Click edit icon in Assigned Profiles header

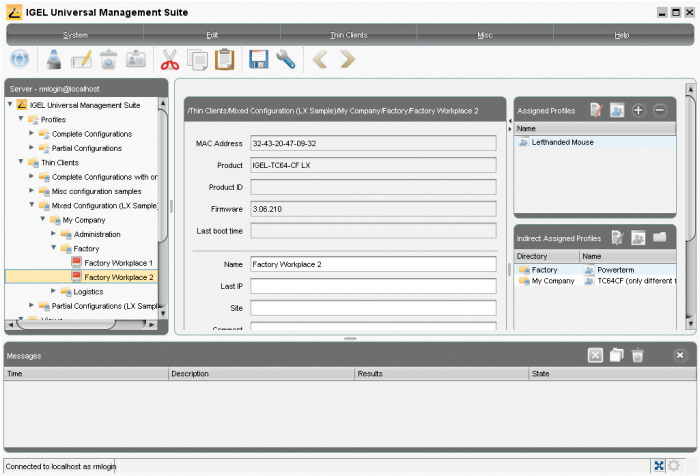pos(596,110)
